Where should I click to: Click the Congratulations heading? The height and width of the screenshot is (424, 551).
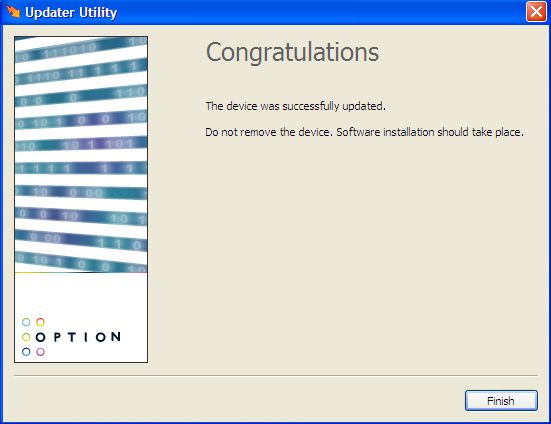tap(292, 52)
